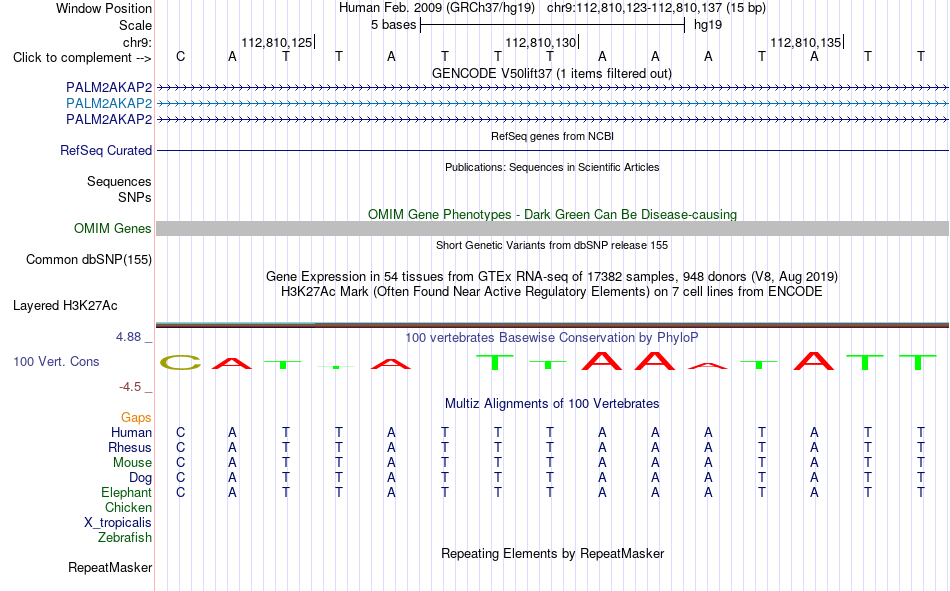Click the "RefSeq genes from NCBI" title

[x=552, y=136]
